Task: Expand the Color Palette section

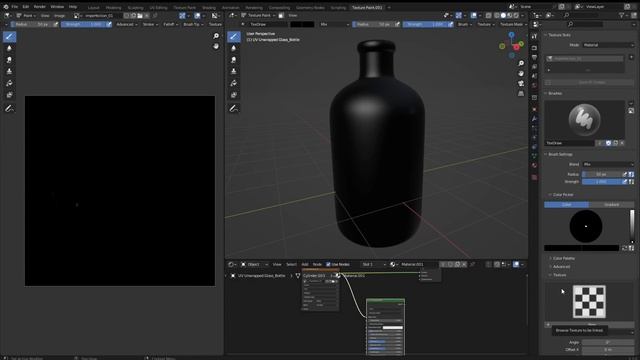Action: pos(564,258)
